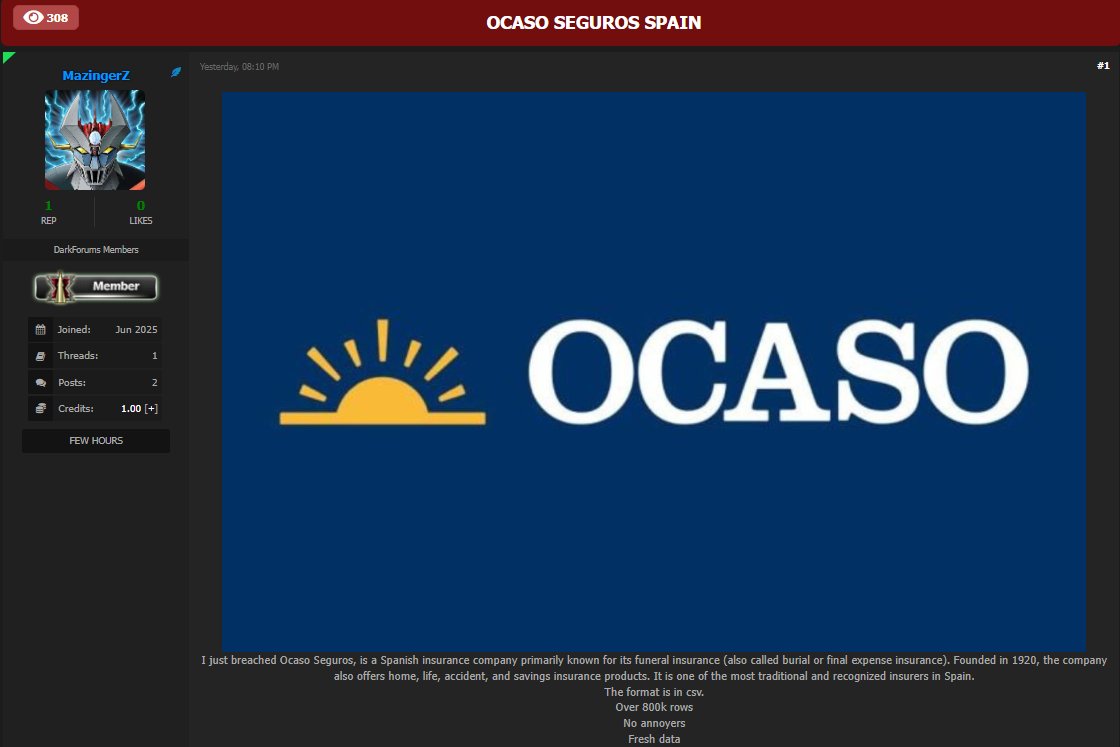Click the Jun 2025 joined date
Viewport: 1120px width, 747px height.
point(136,329)
